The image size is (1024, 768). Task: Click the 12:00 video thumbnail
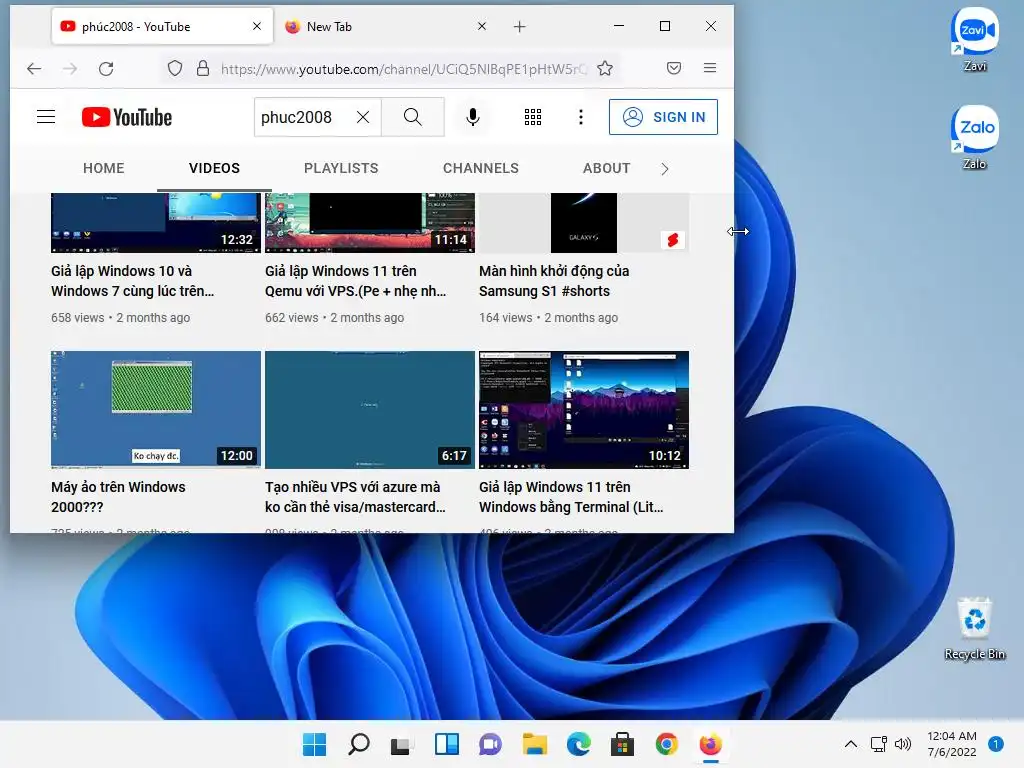point(155,409)
